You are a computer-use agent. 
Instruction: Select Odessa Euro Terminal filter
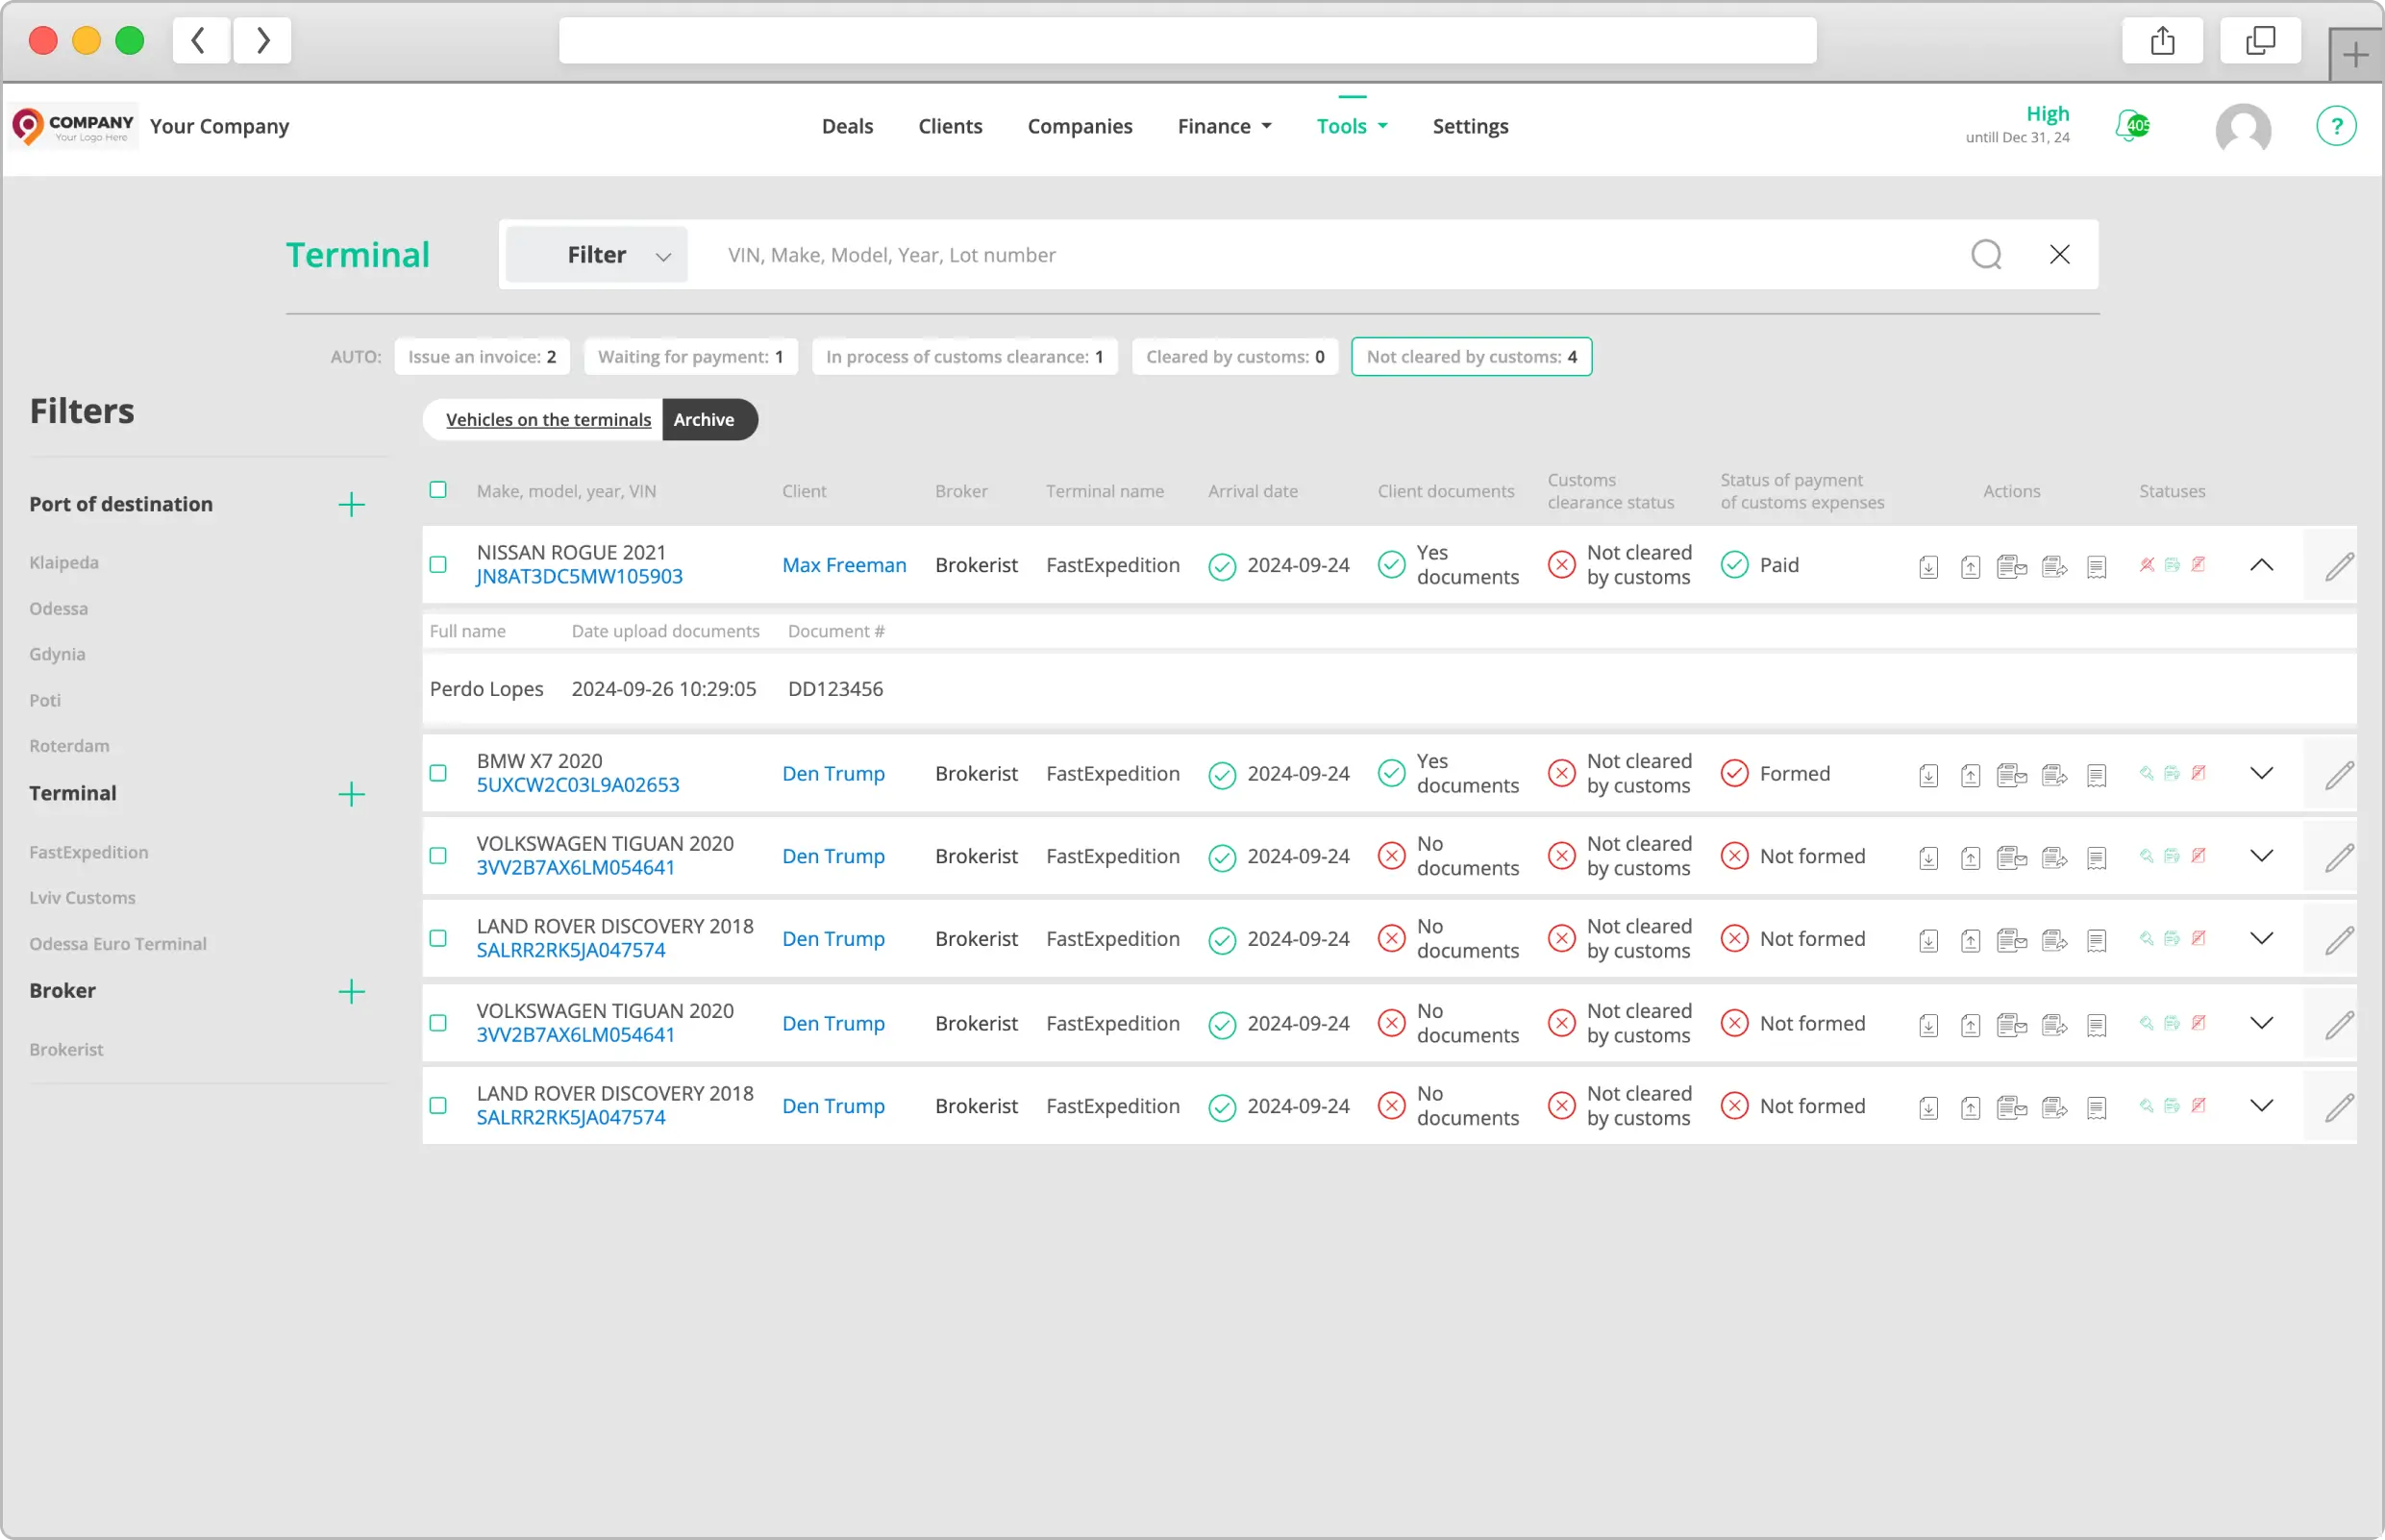(118, 944)
